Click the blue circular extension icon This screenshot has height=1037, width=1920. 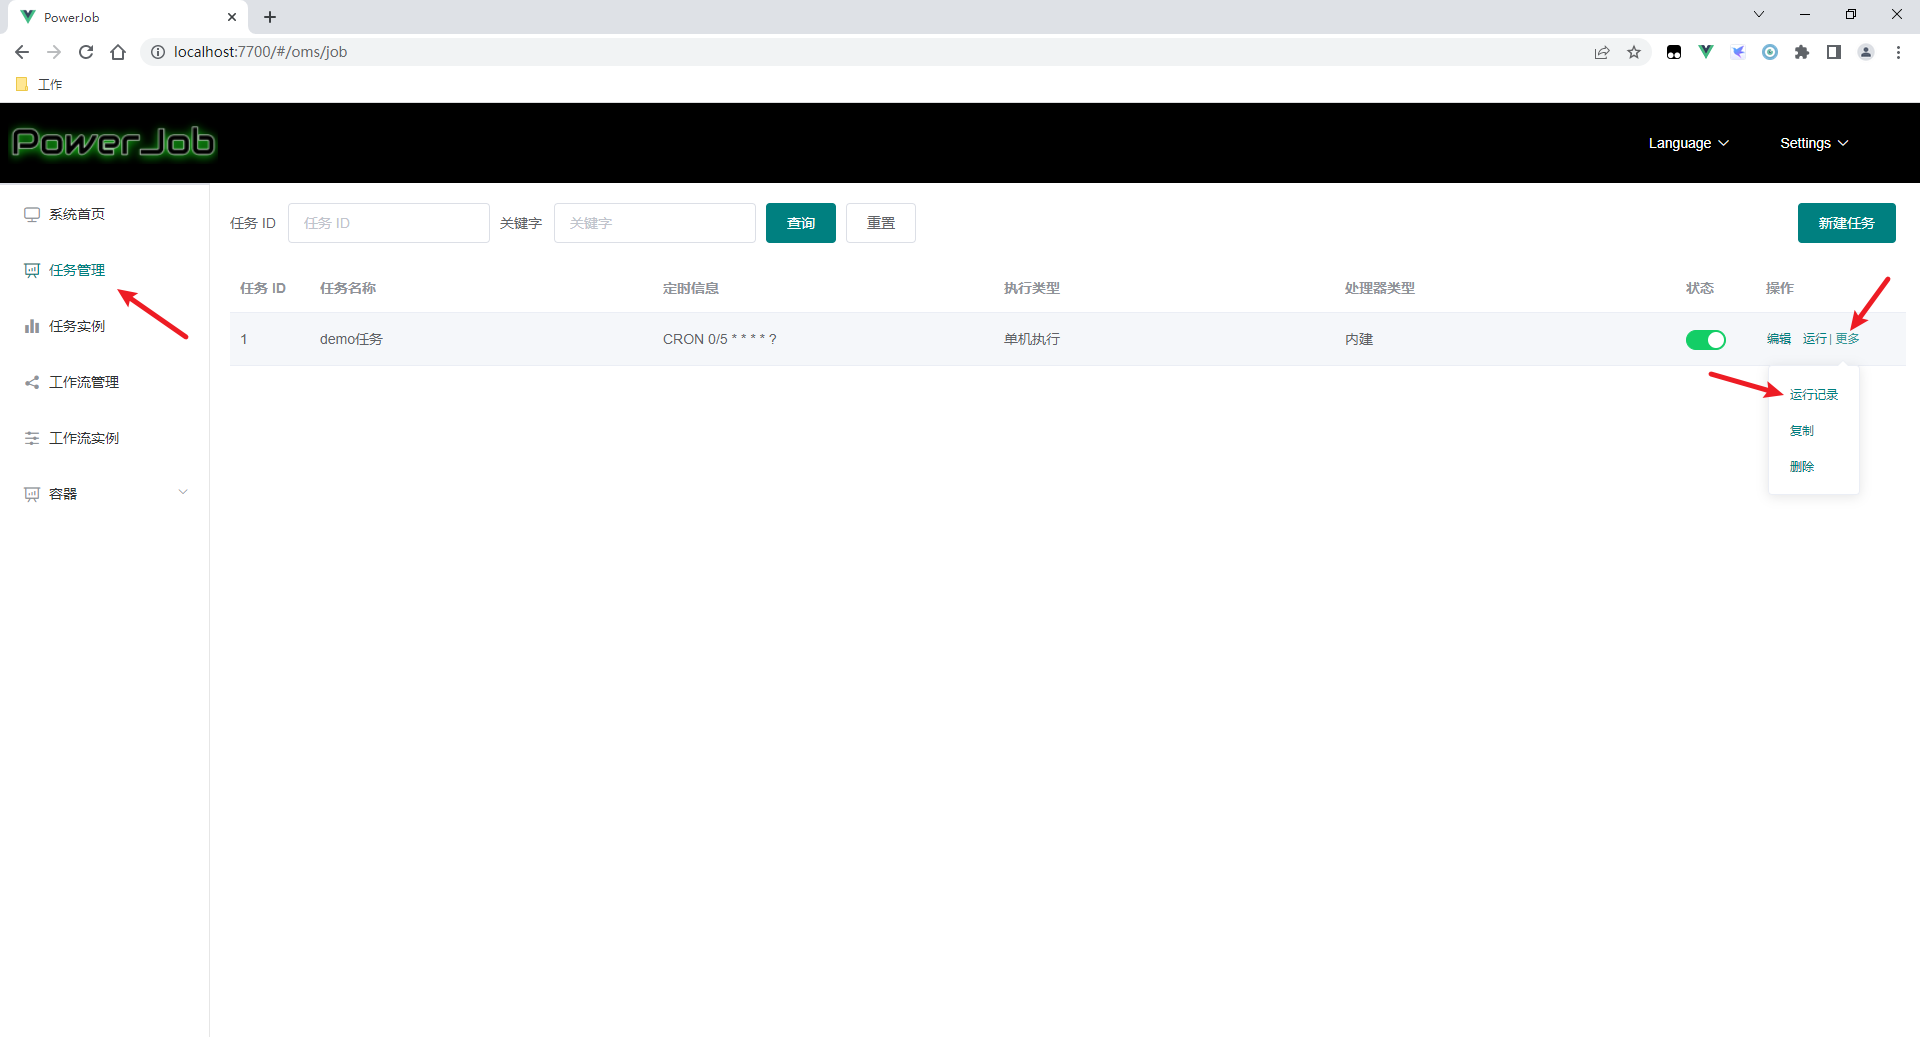click(x=1770, y=52)
